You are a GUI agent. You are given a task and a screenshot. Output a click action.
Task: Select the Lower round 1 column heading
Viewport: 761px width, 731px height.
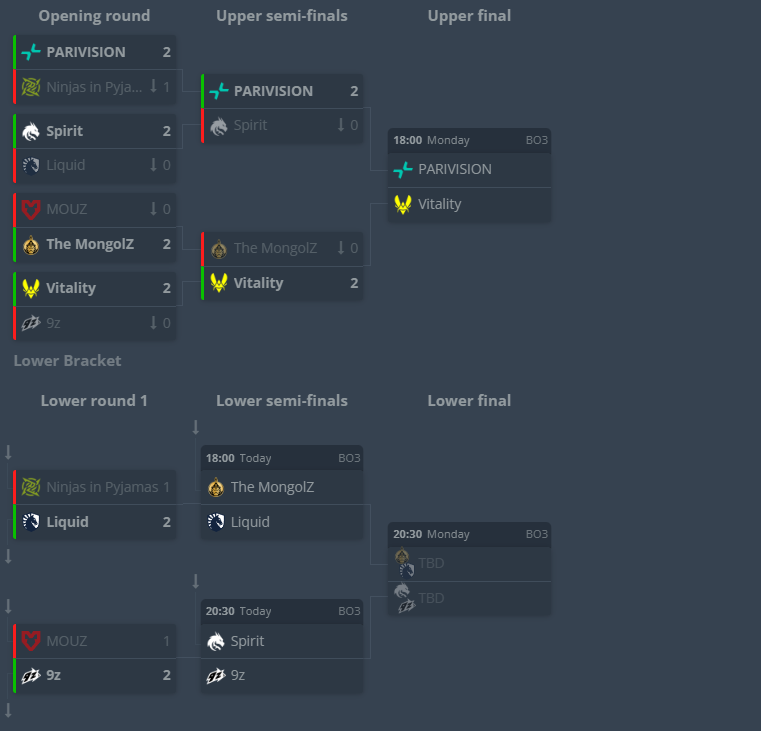click(94, 401)
